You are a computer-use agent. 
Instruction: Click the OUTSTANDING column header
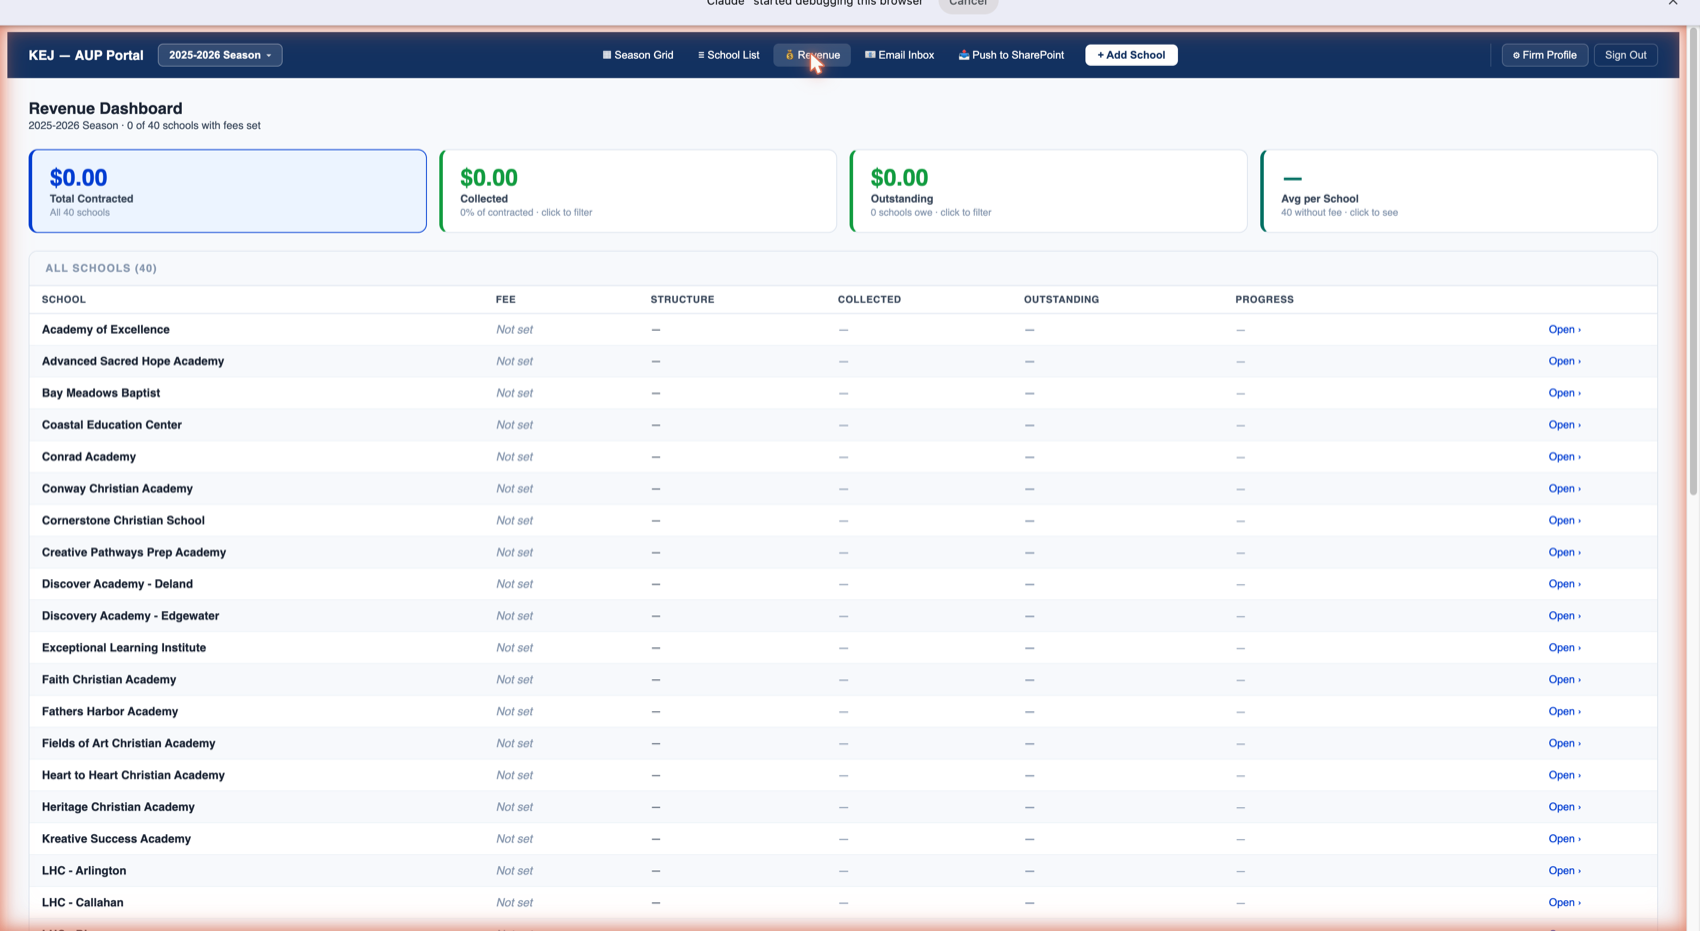[x=1061, y=300]
